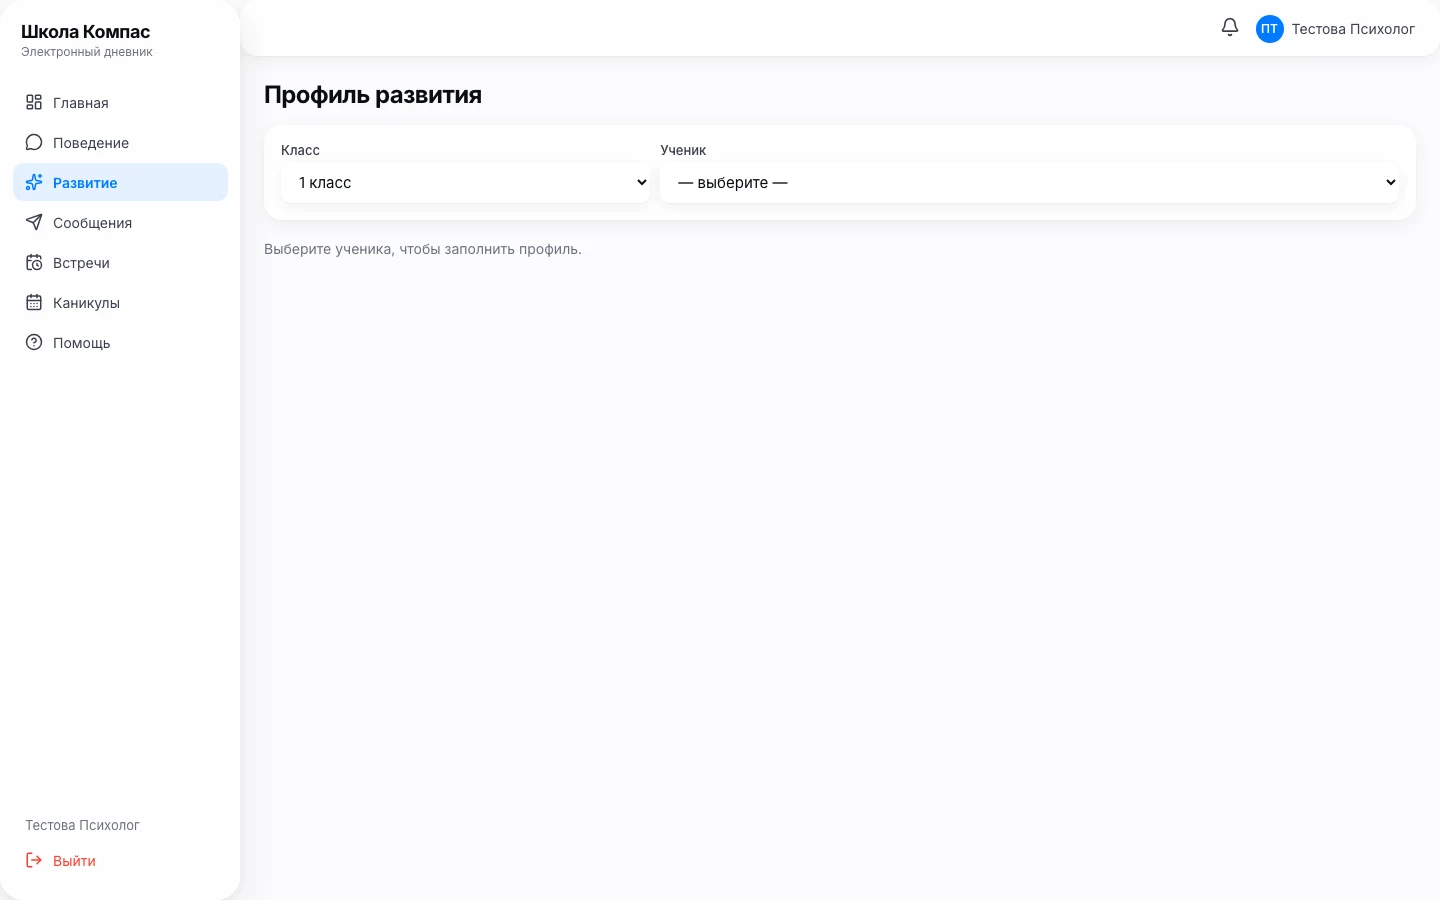
Task: Click the Развитие sparkles icon
Action: pos(34,182)
